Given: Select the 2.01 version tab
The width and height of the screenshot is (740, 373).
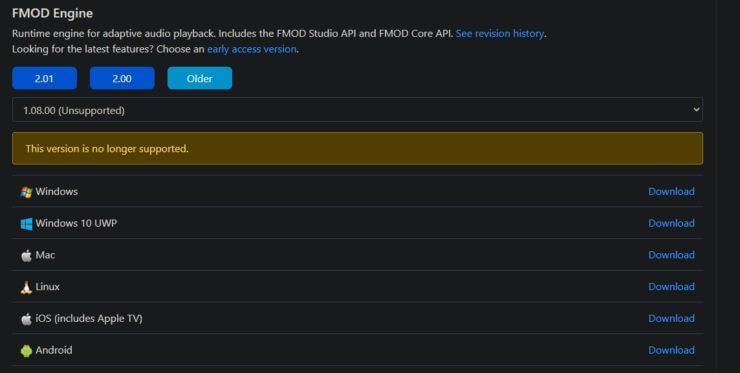Looking at the screenshot, I should point(44,78).
